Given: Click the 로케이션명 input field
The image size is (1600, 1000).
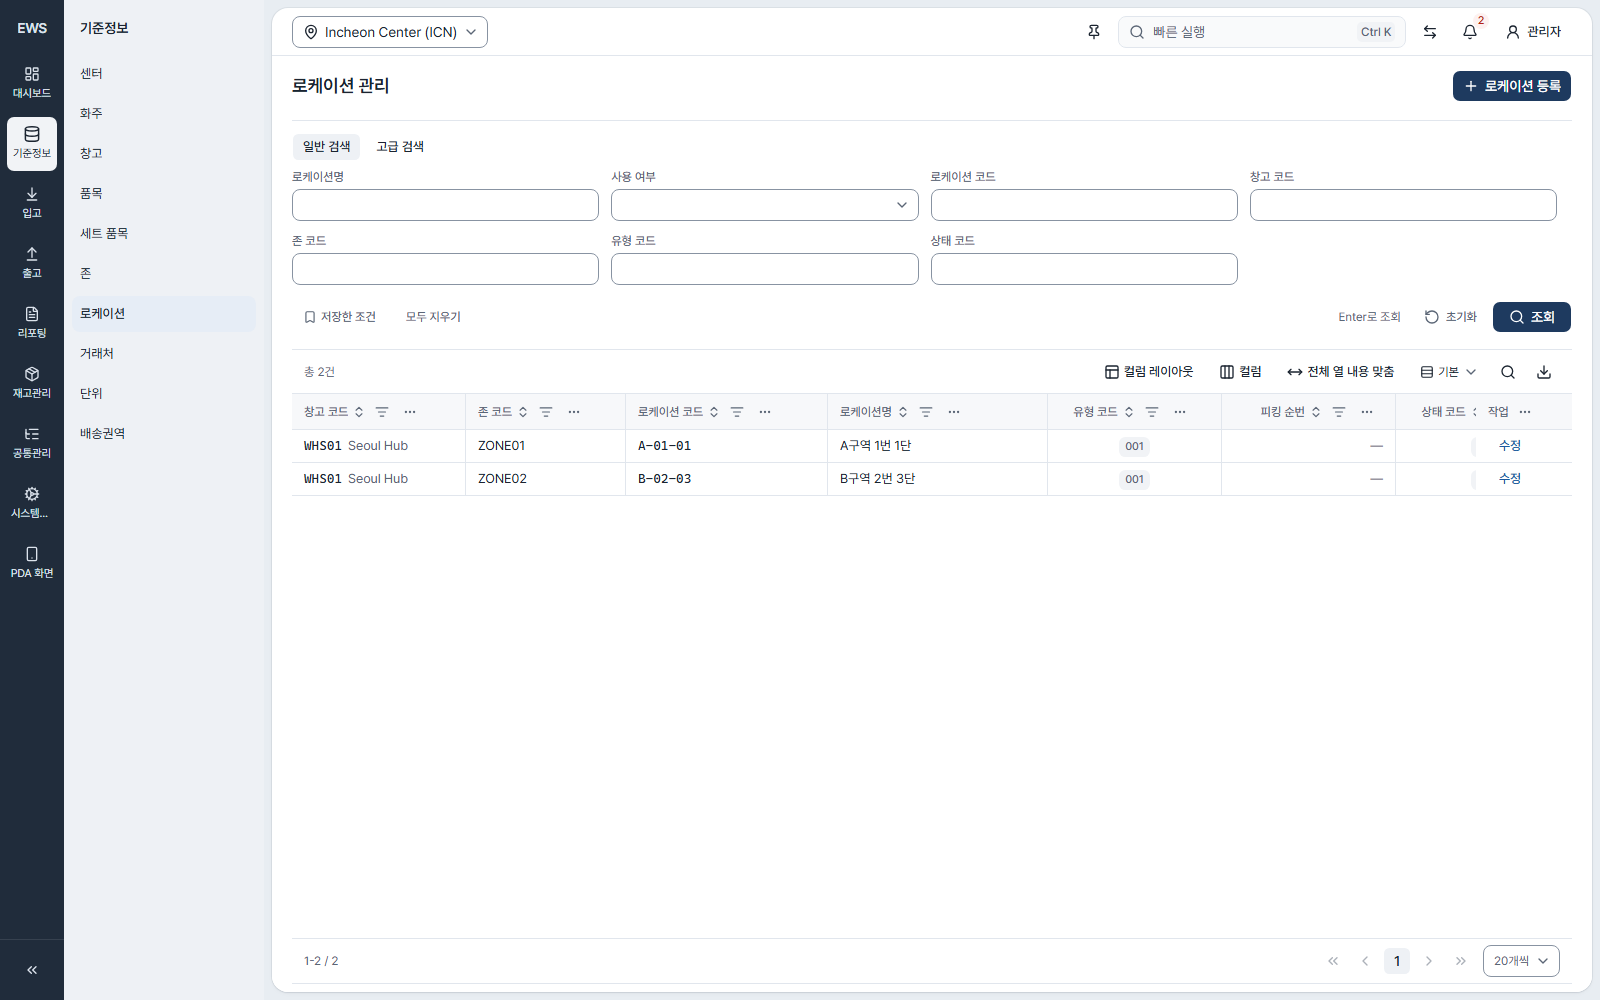Looking at the screenshot, I should click(445, 205).
